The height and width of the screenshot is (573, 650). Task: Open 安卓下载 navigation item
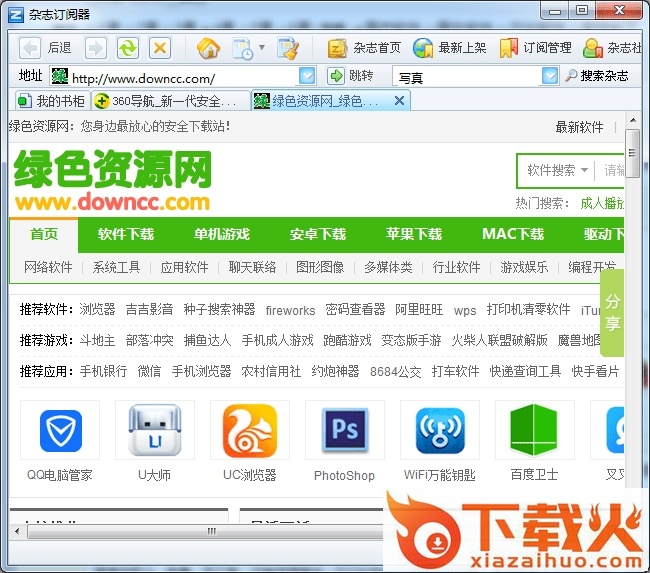click(318, 234)
